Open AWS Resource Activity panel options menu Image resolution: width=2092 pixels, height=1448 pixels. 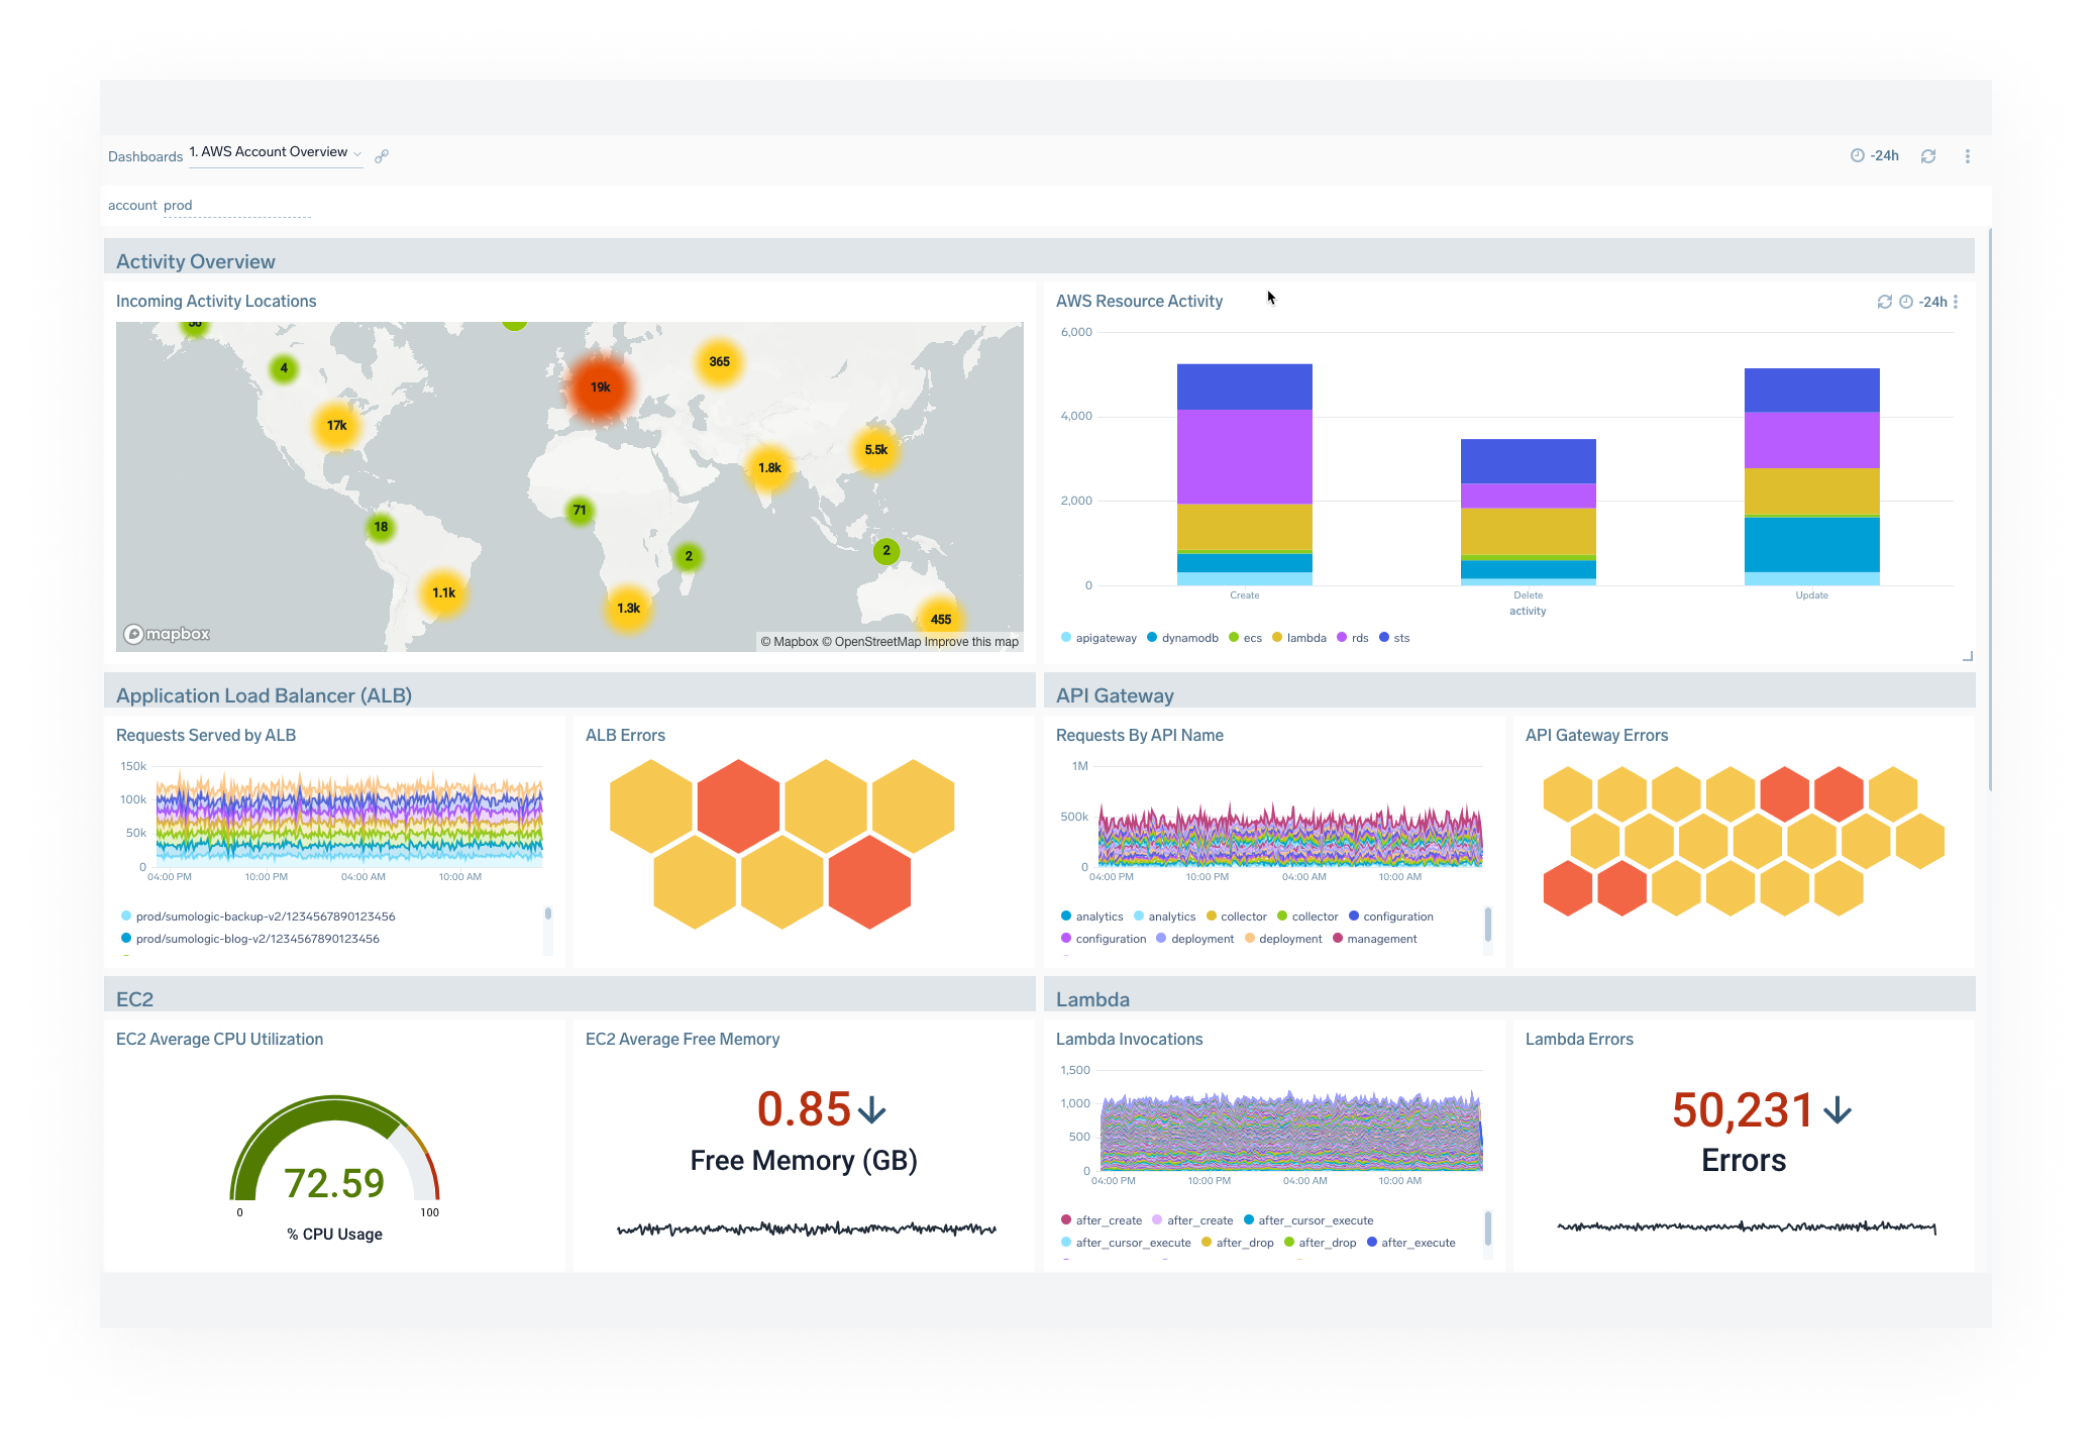click(1956, 302)
